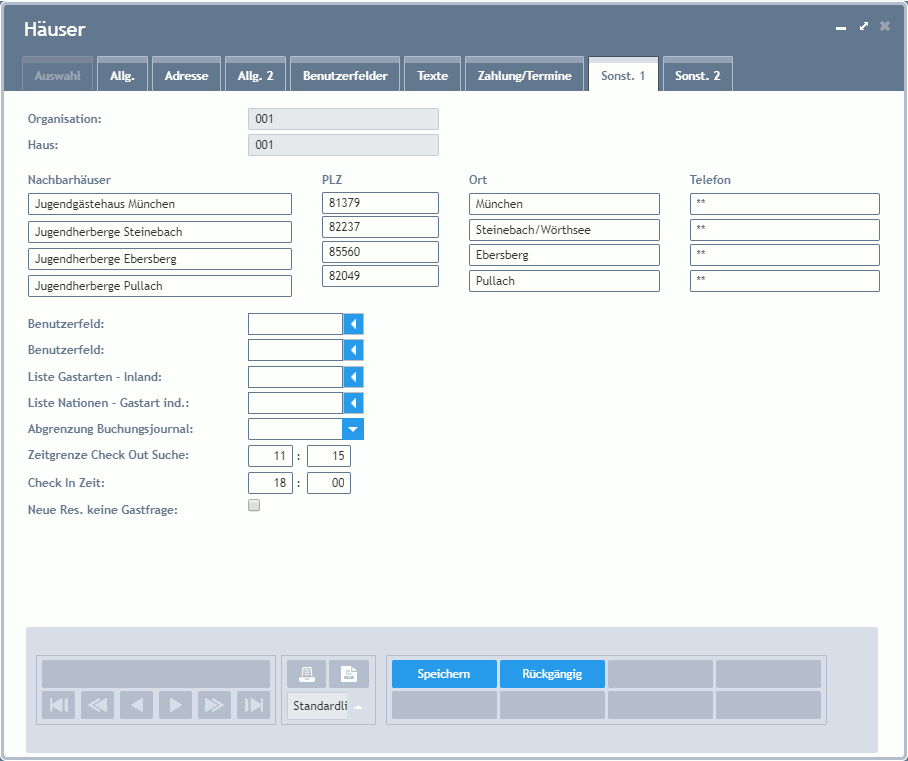Go to last record navigation icon

click(x=253, y=705)
